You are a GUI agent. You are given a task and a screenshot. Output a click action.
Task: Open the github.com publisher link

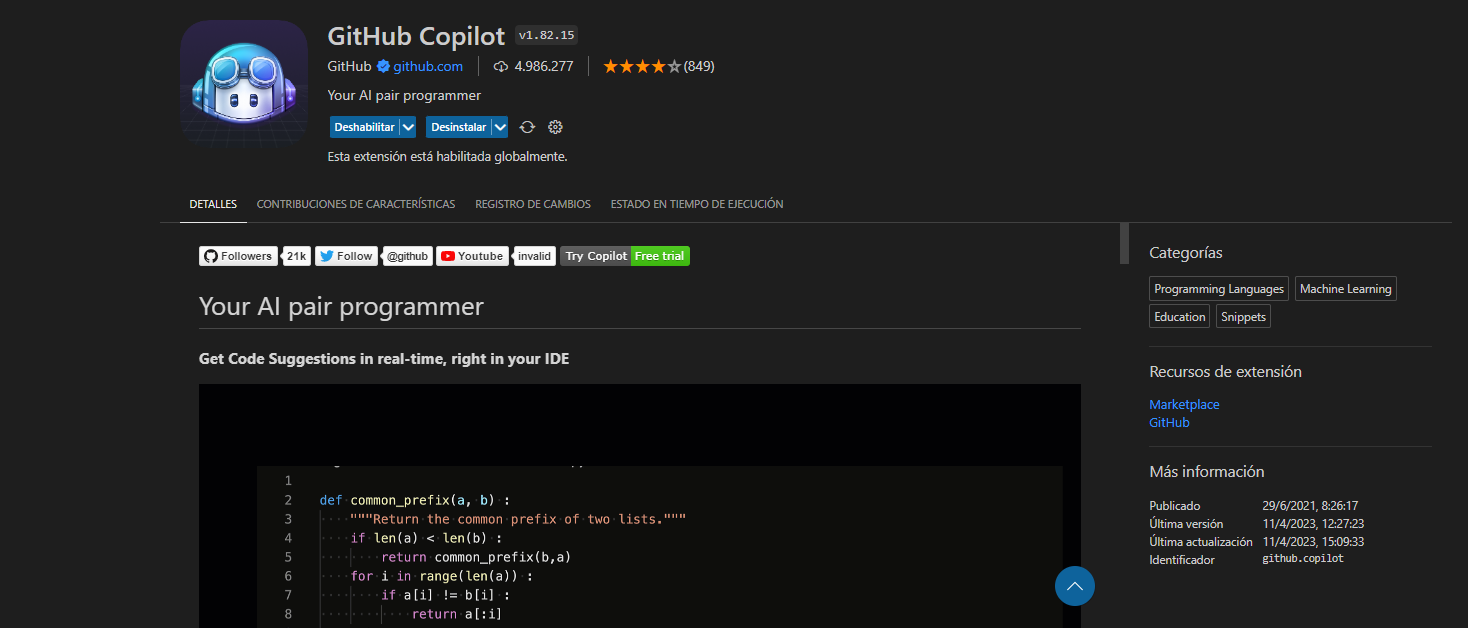[428, 67]
